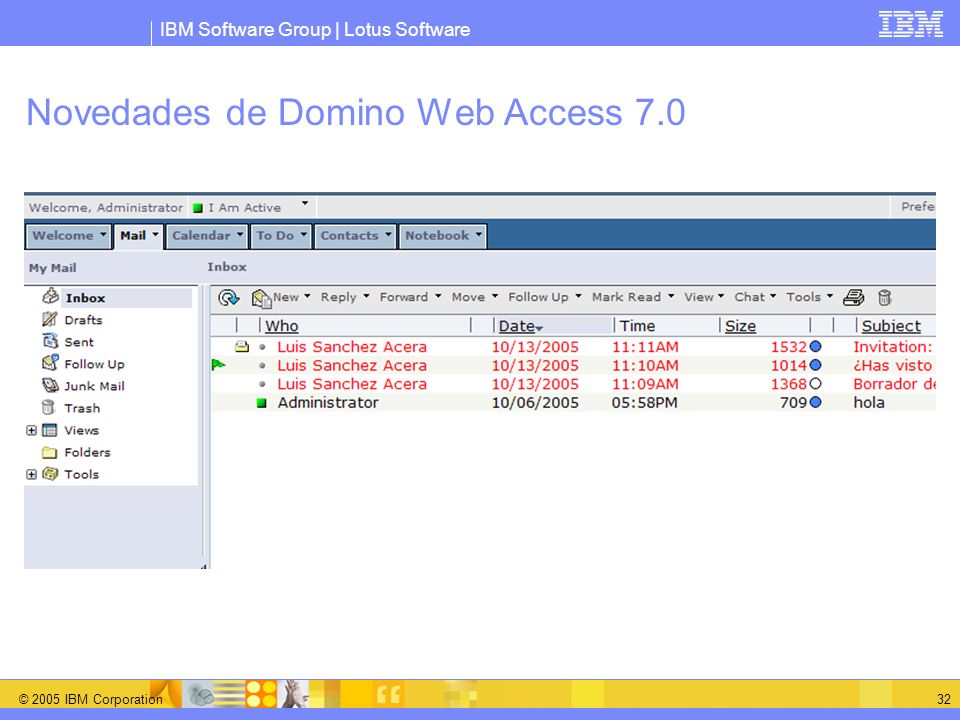Click the envelope icon on 11:11AM message row
The width and height of the screenshot is (960, 720).
point(242,347)
